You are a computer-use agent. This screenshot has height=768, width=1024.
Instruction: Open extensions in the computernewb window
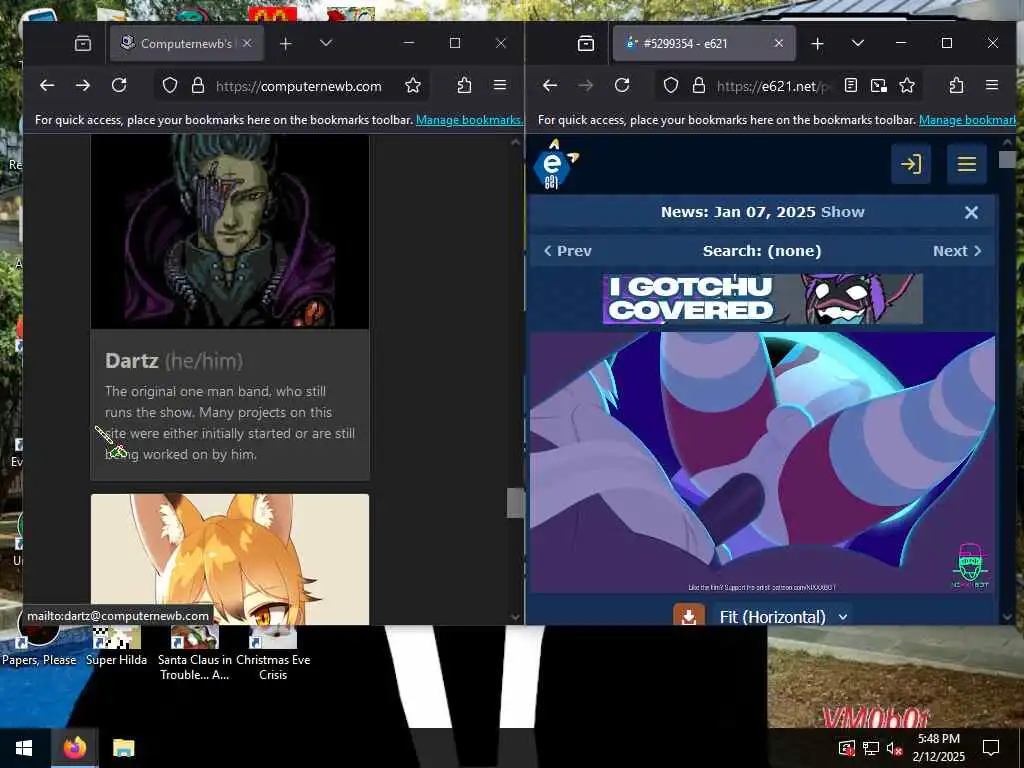click(x=464, y=86)
